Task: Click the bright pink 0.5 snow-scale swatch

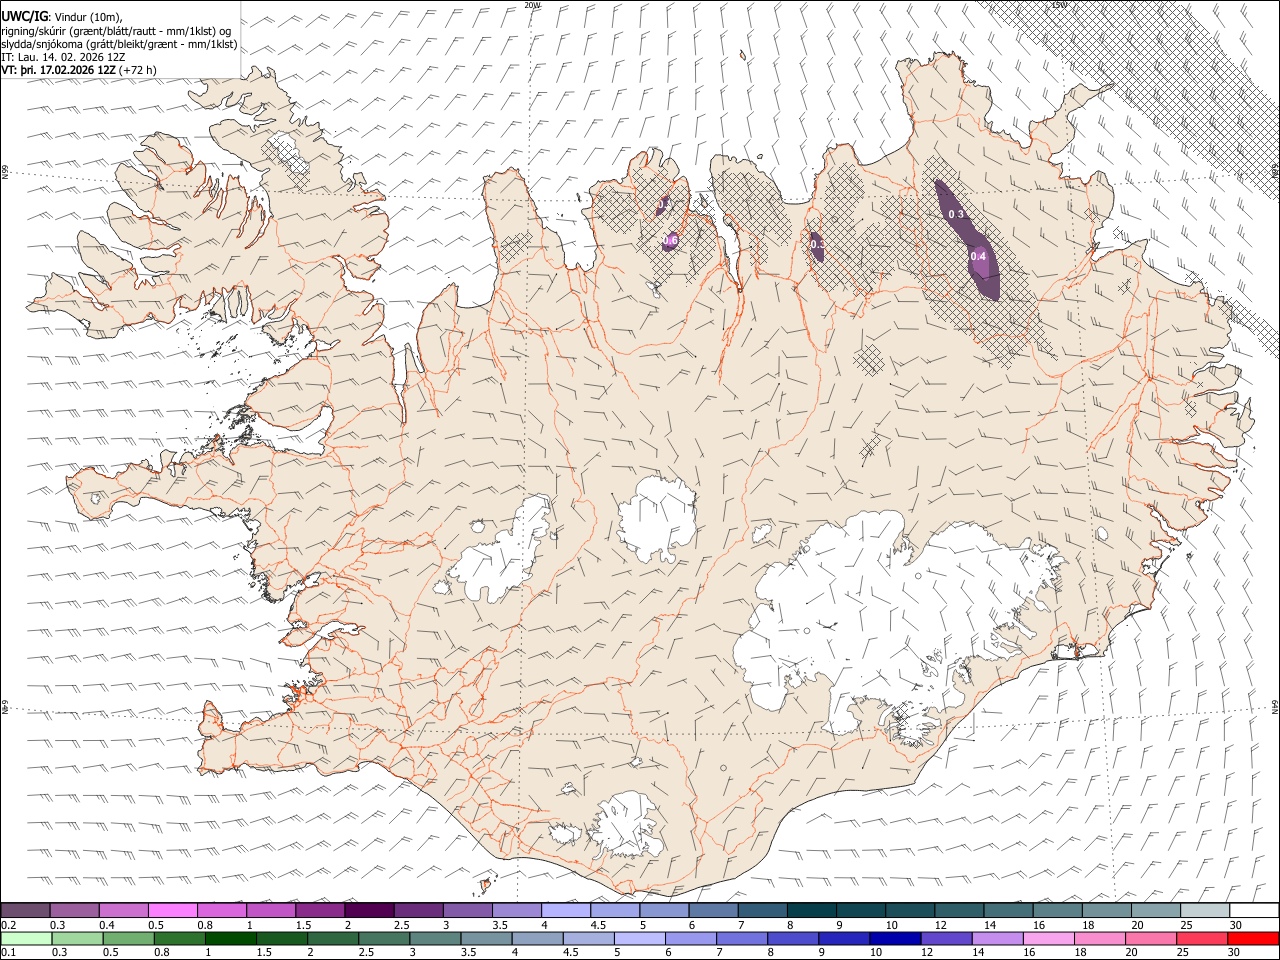Action: [x=172, y=911]
